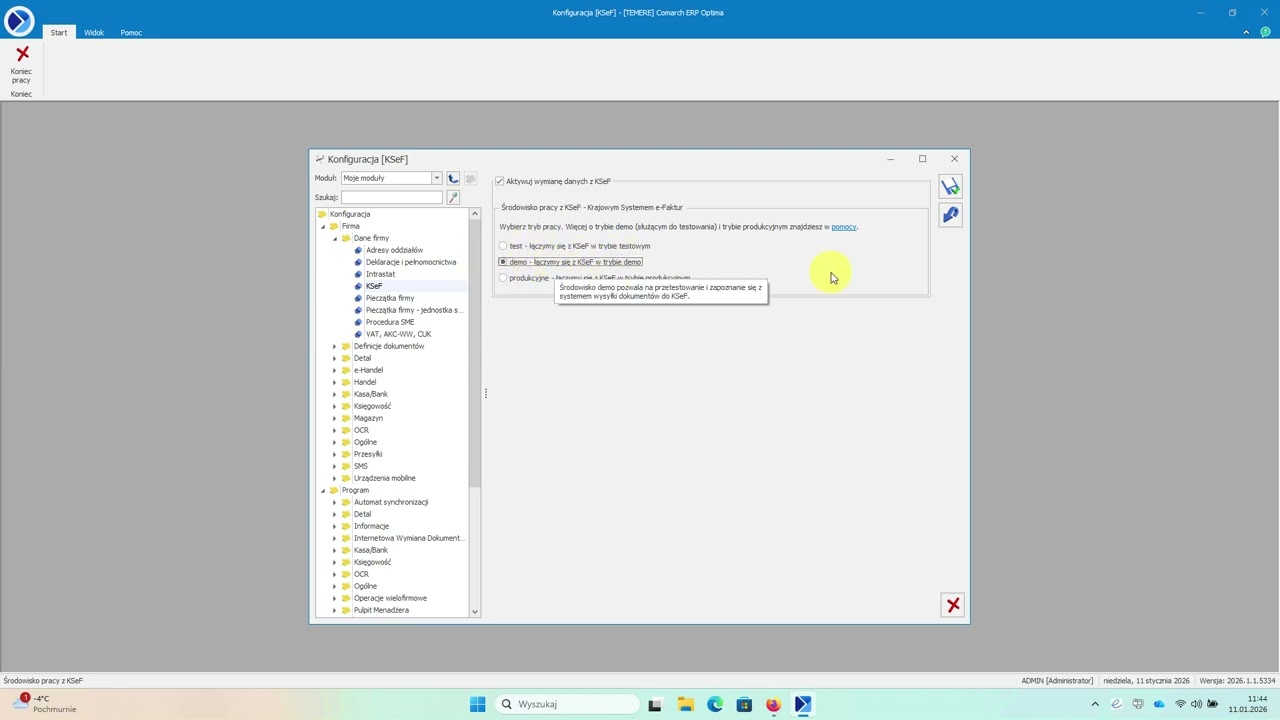
Task: Open the Moduł dropdown
Action: pyautogui.click(x=436, y=178)
